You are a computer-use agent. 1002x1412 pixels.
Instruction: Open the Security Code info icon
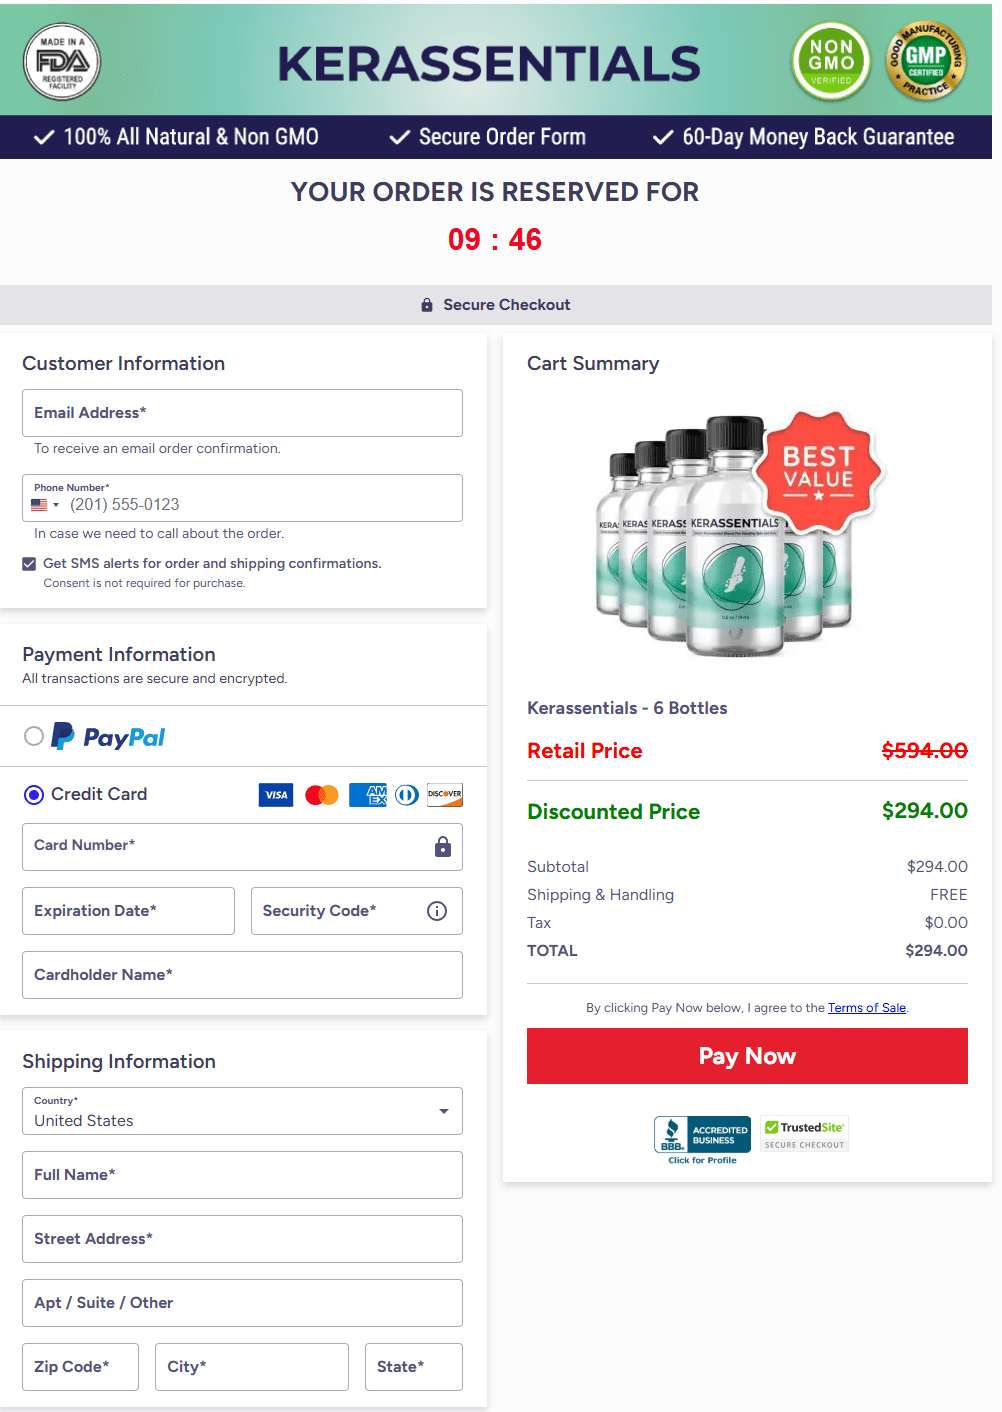[x=436, y=911]
